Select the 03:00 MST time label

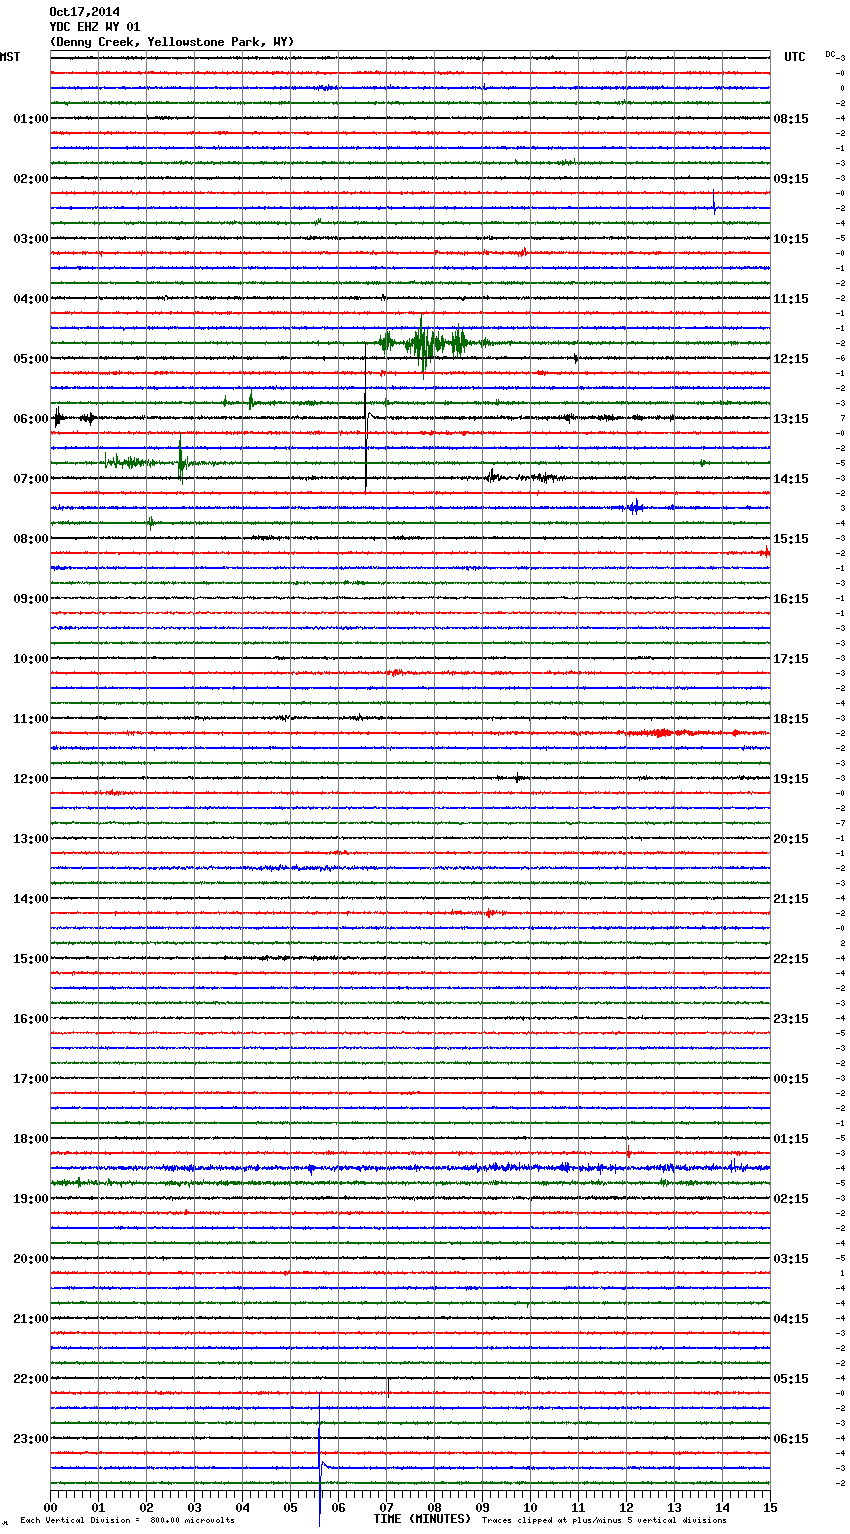(31, 239)
